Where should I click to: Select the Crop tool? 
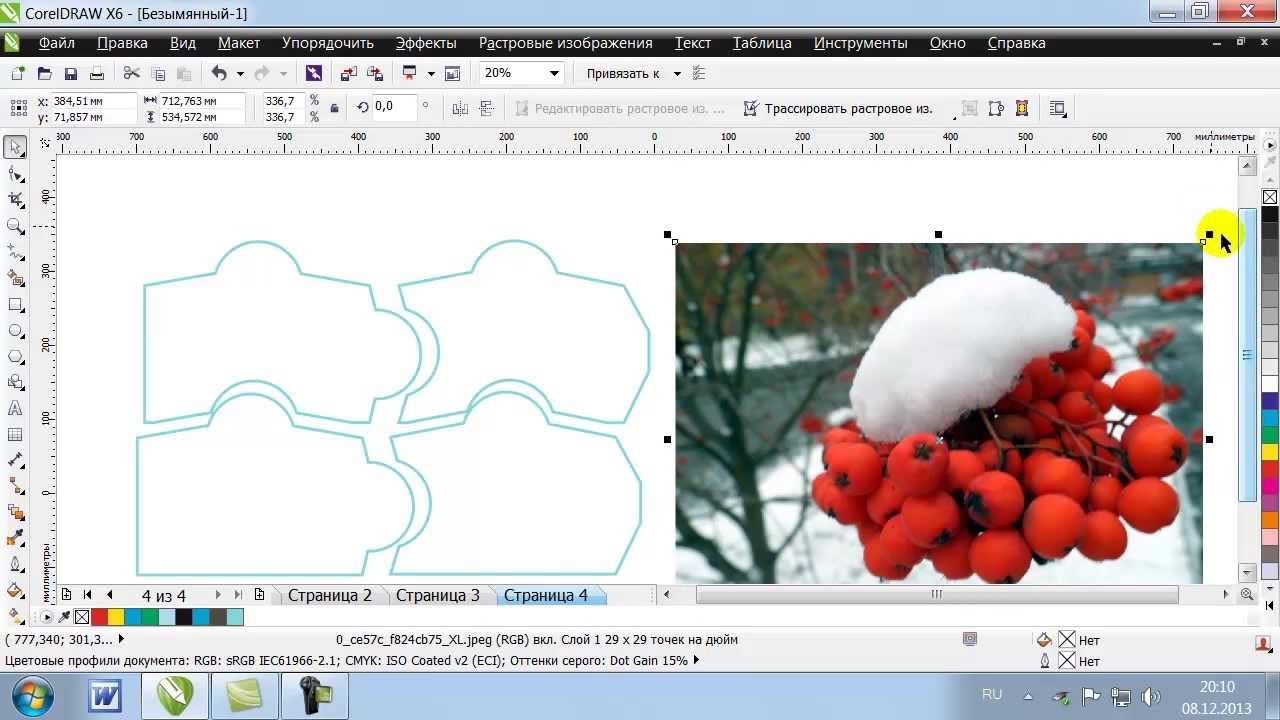[15, 200]
